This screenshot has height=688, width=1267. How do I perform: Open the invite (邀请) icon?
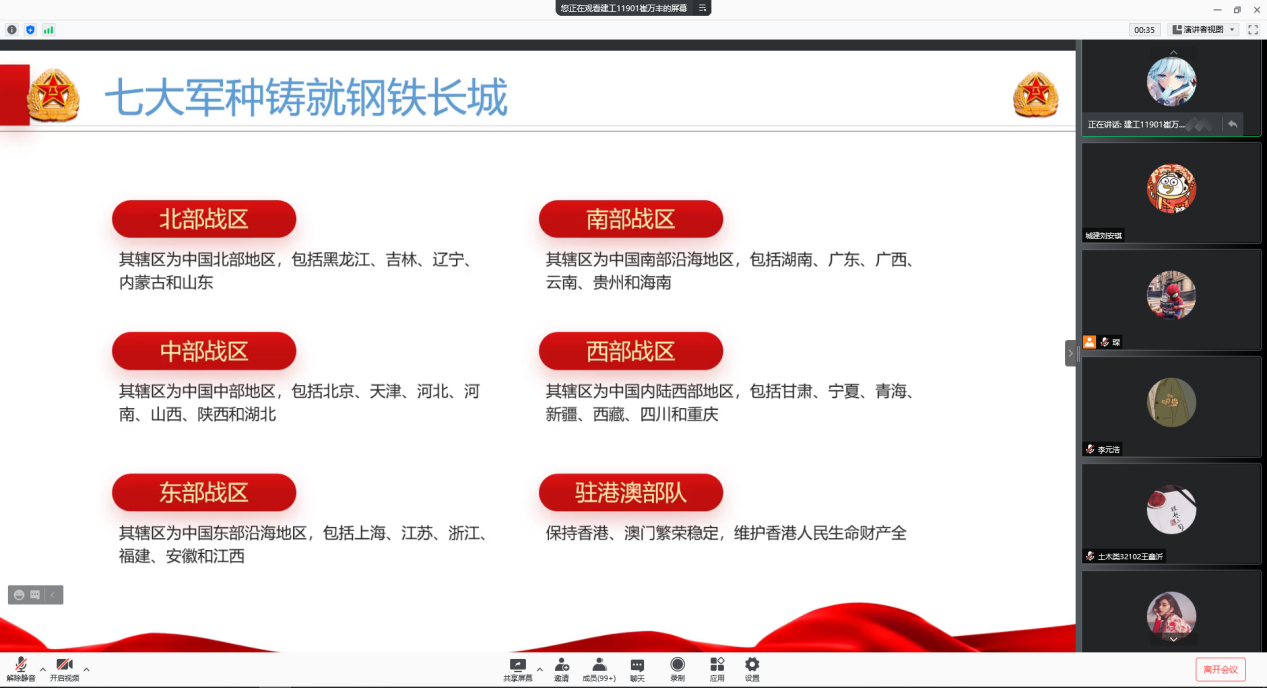click(x=562, y=667)
